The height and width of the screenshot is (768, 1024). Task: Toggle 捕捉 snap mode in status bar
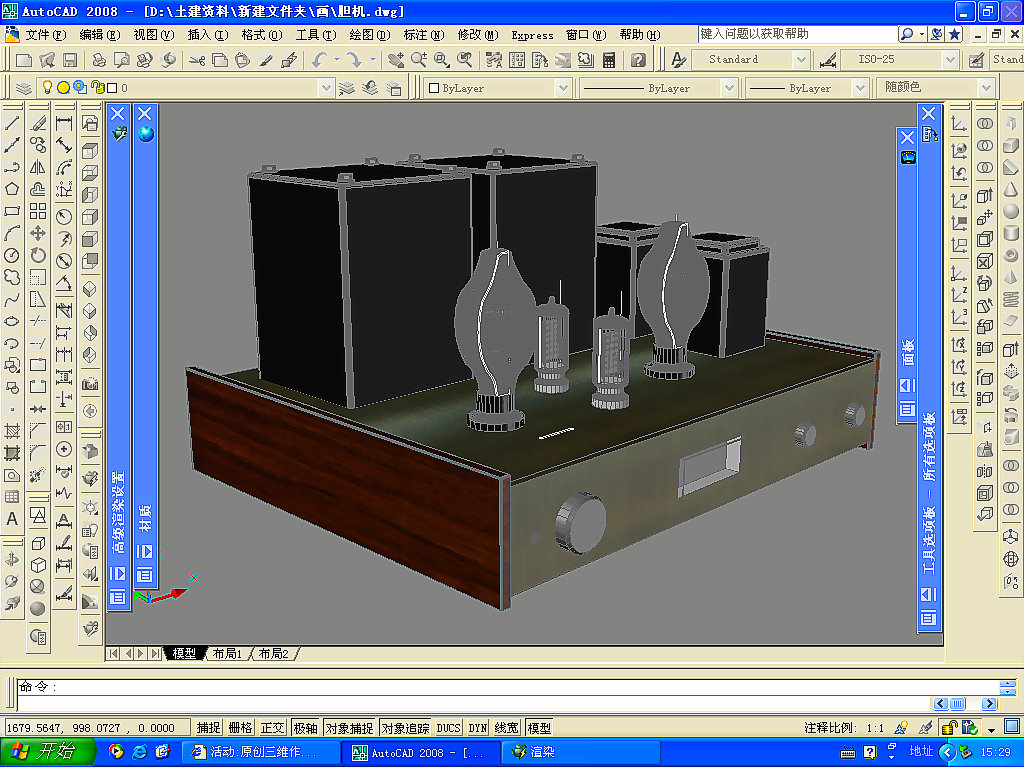[208, 728]
